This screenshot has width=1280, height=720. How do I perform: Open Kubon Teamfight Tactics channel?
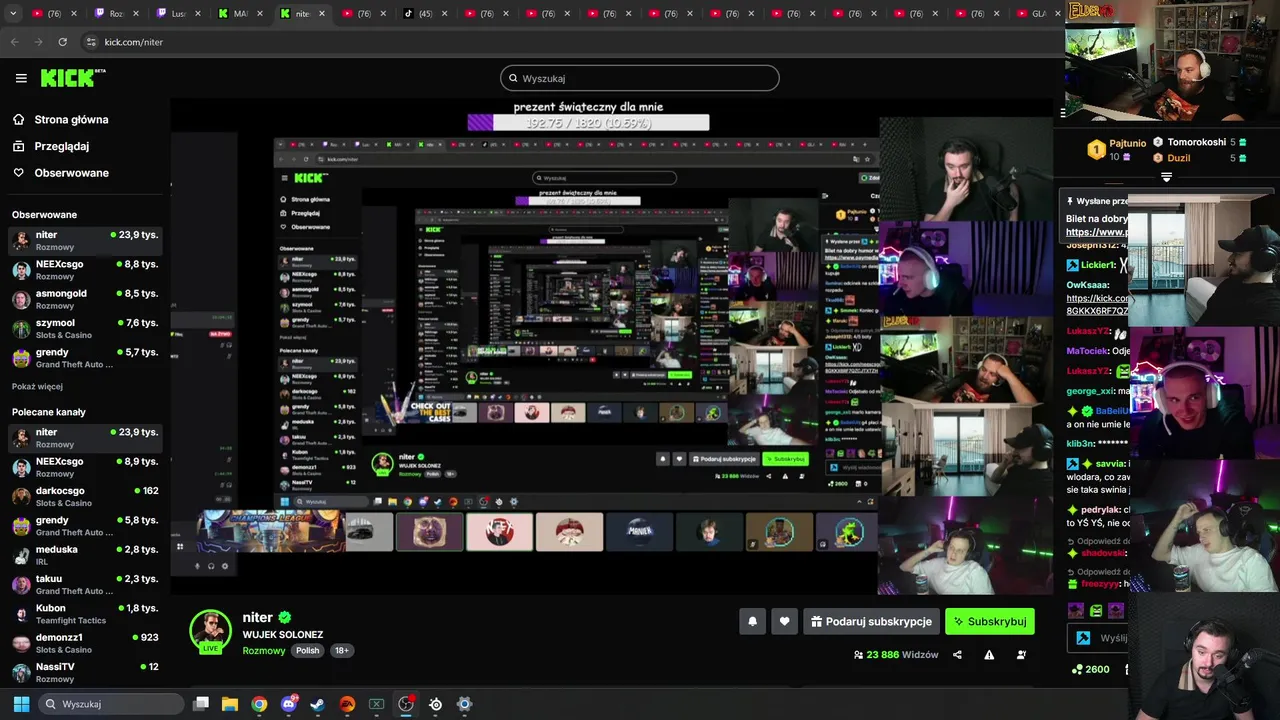tap(84, 614)
